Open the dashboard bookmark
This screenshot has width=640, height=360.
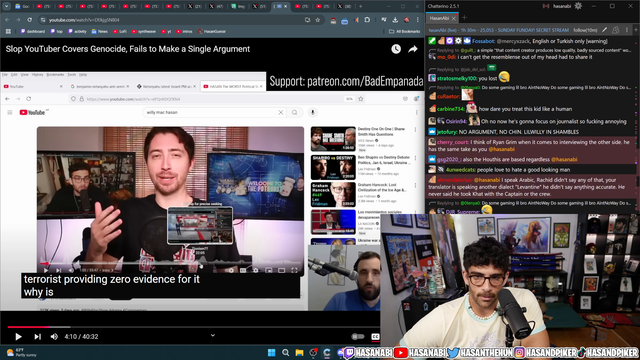click(33, 31)
